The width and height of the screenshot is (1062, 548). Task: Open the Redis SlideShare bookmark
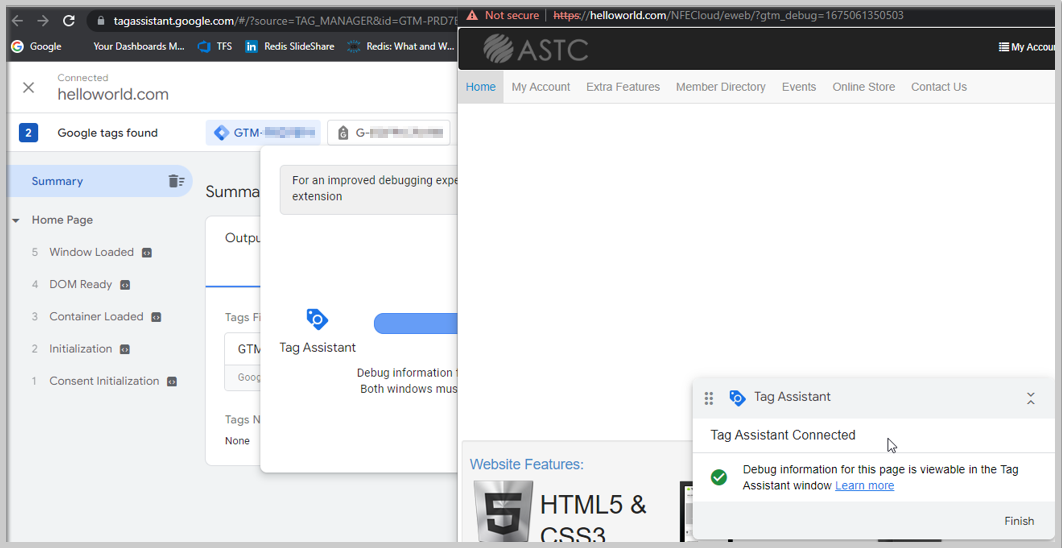point(290,47)
